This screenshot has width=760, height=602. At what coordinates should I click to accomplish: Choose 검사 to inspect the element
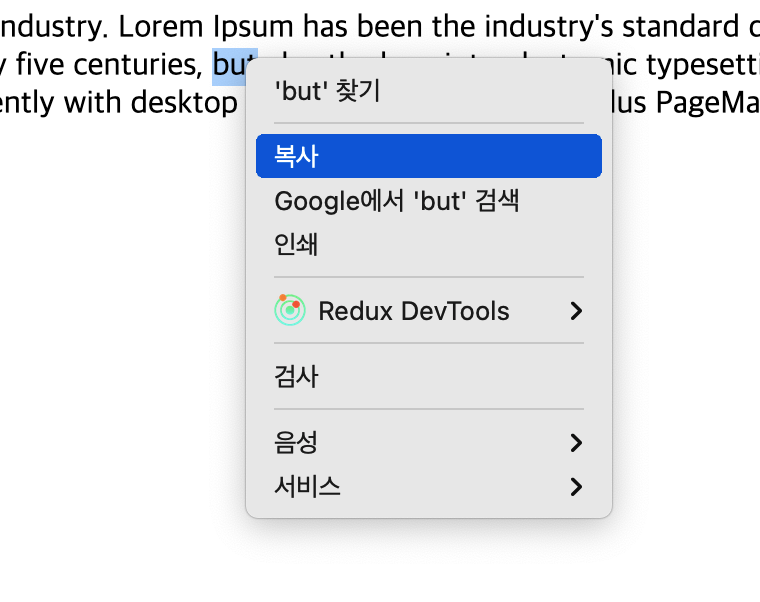point(429,377)
